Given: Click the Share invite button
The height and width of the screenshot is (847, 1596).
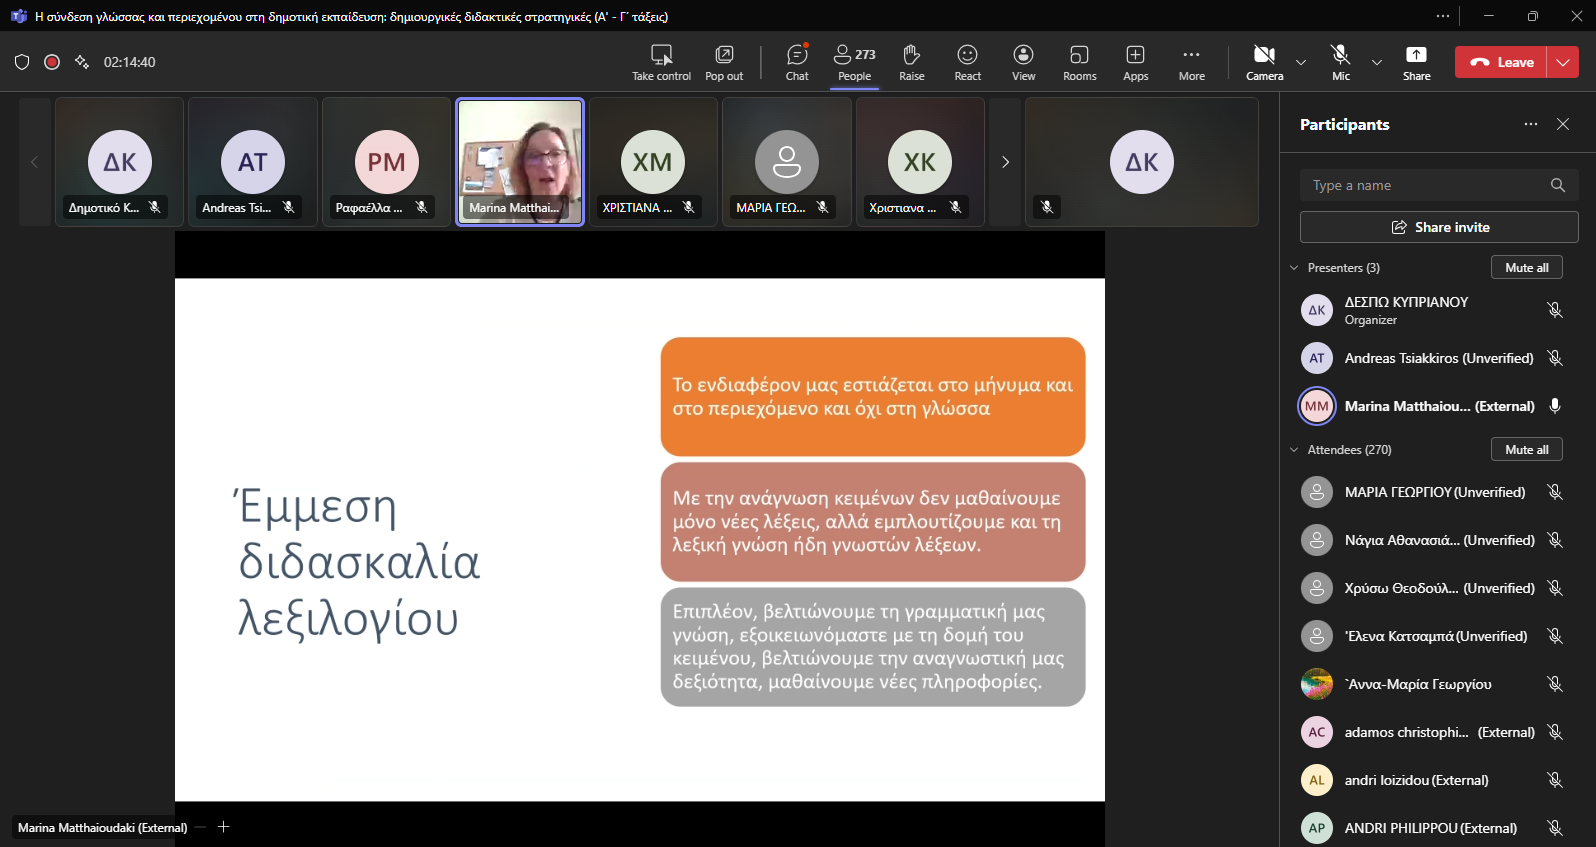Looking at the screenshot, I should 1439,227.
